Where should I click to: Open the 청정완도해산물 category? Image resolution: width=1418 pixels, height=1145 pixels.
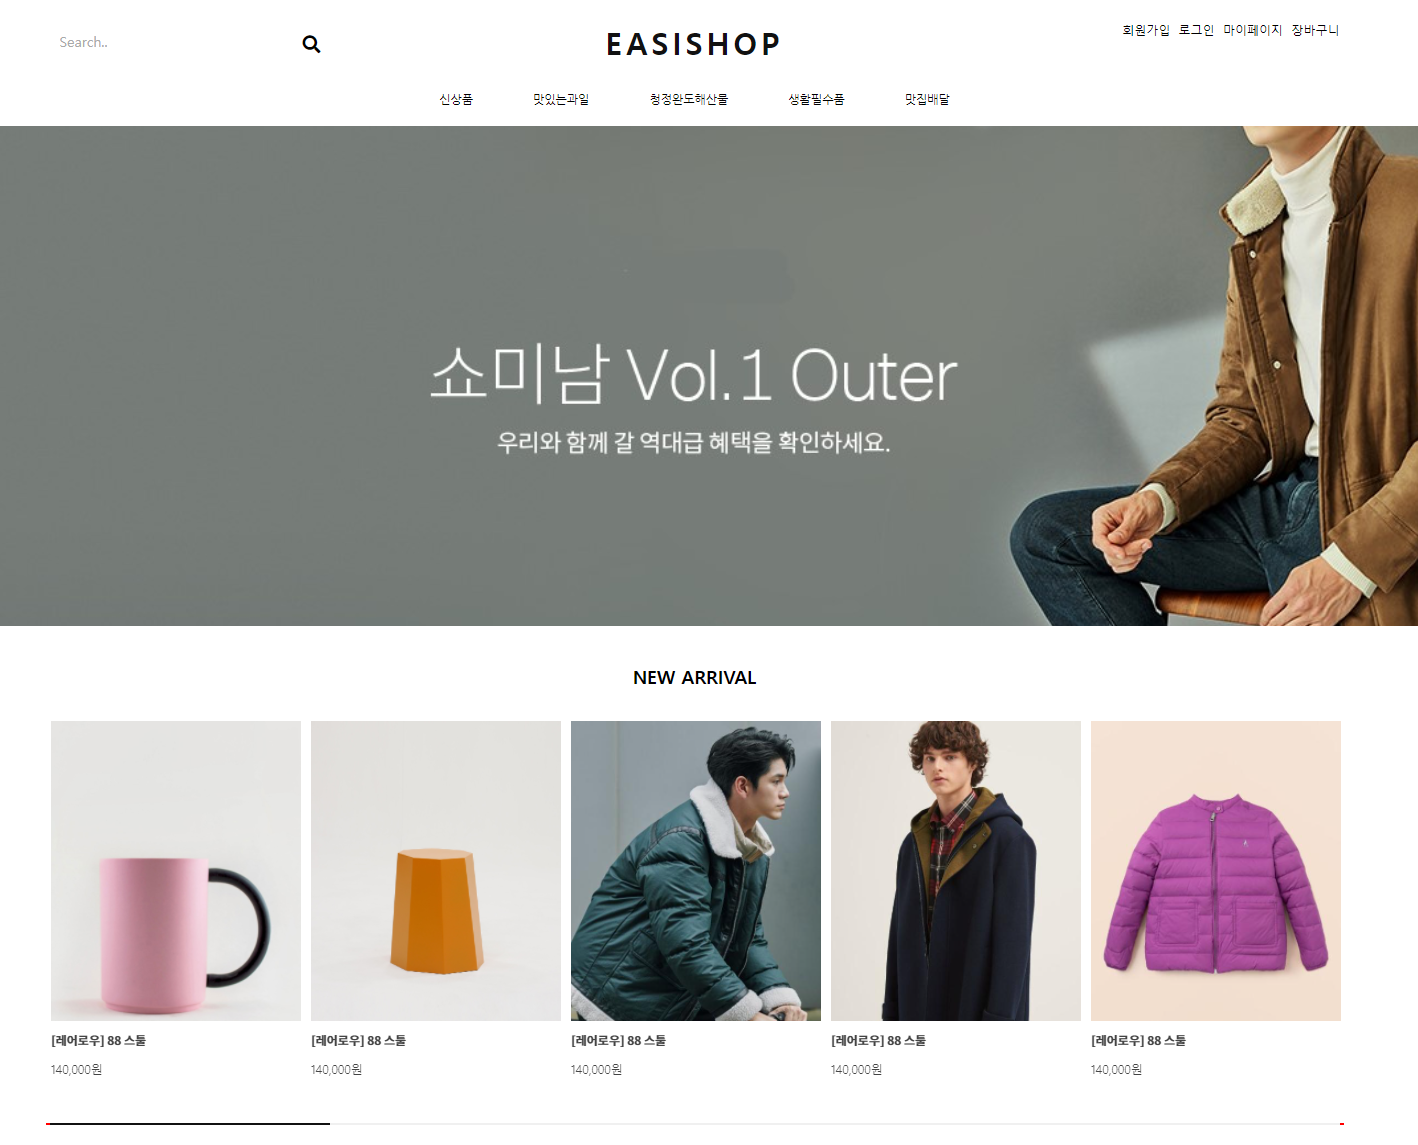point(689,99)
